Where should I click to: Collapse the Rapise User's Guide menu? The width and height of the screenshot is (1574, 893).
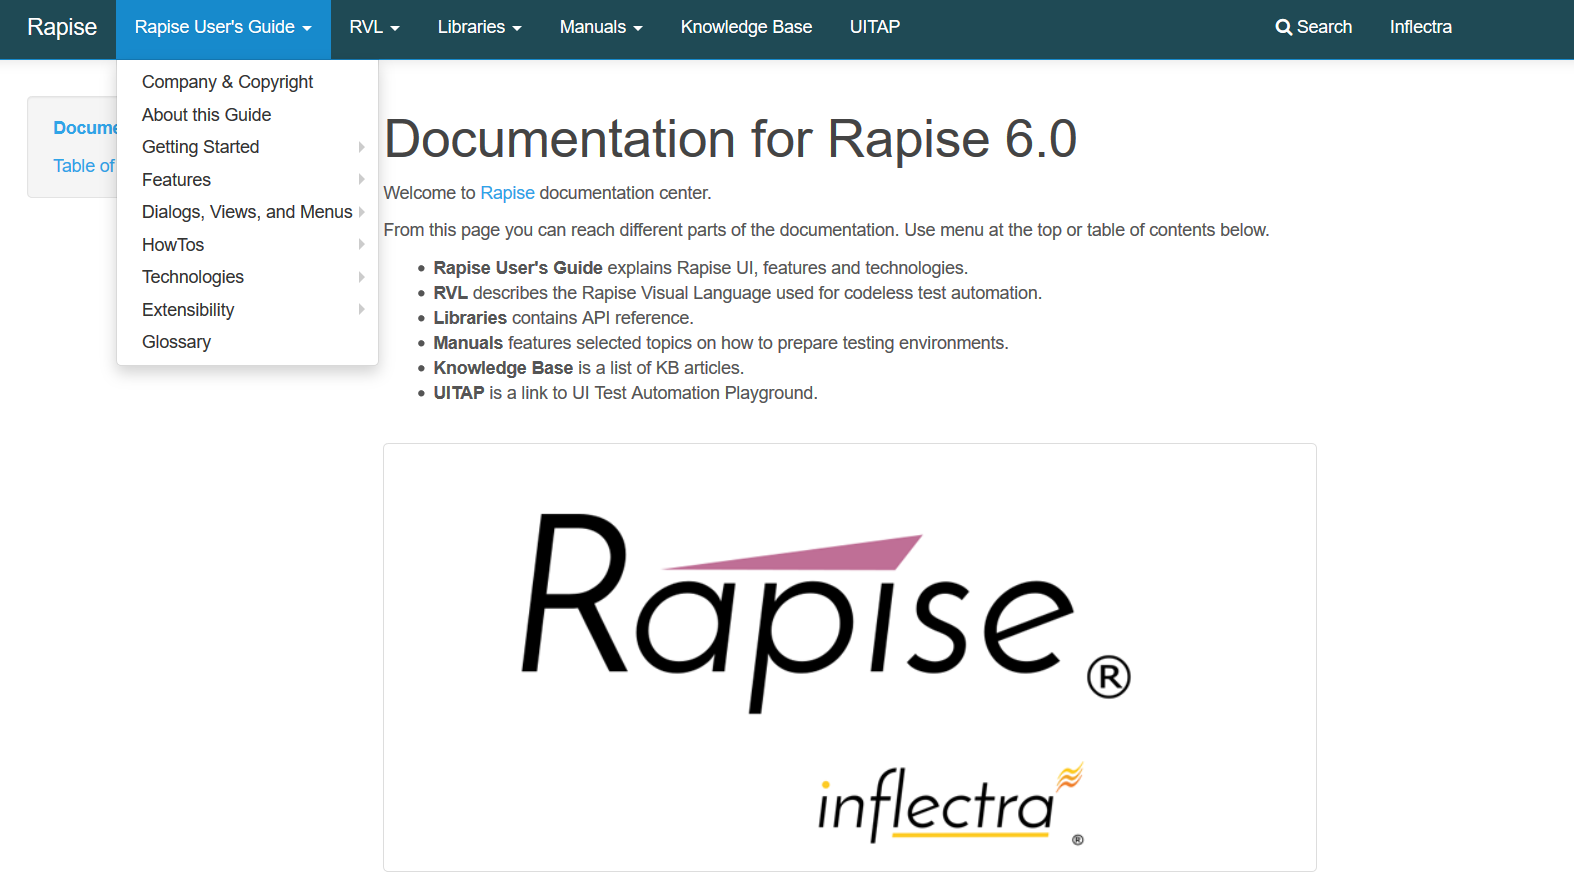click(x=223, y=28)
